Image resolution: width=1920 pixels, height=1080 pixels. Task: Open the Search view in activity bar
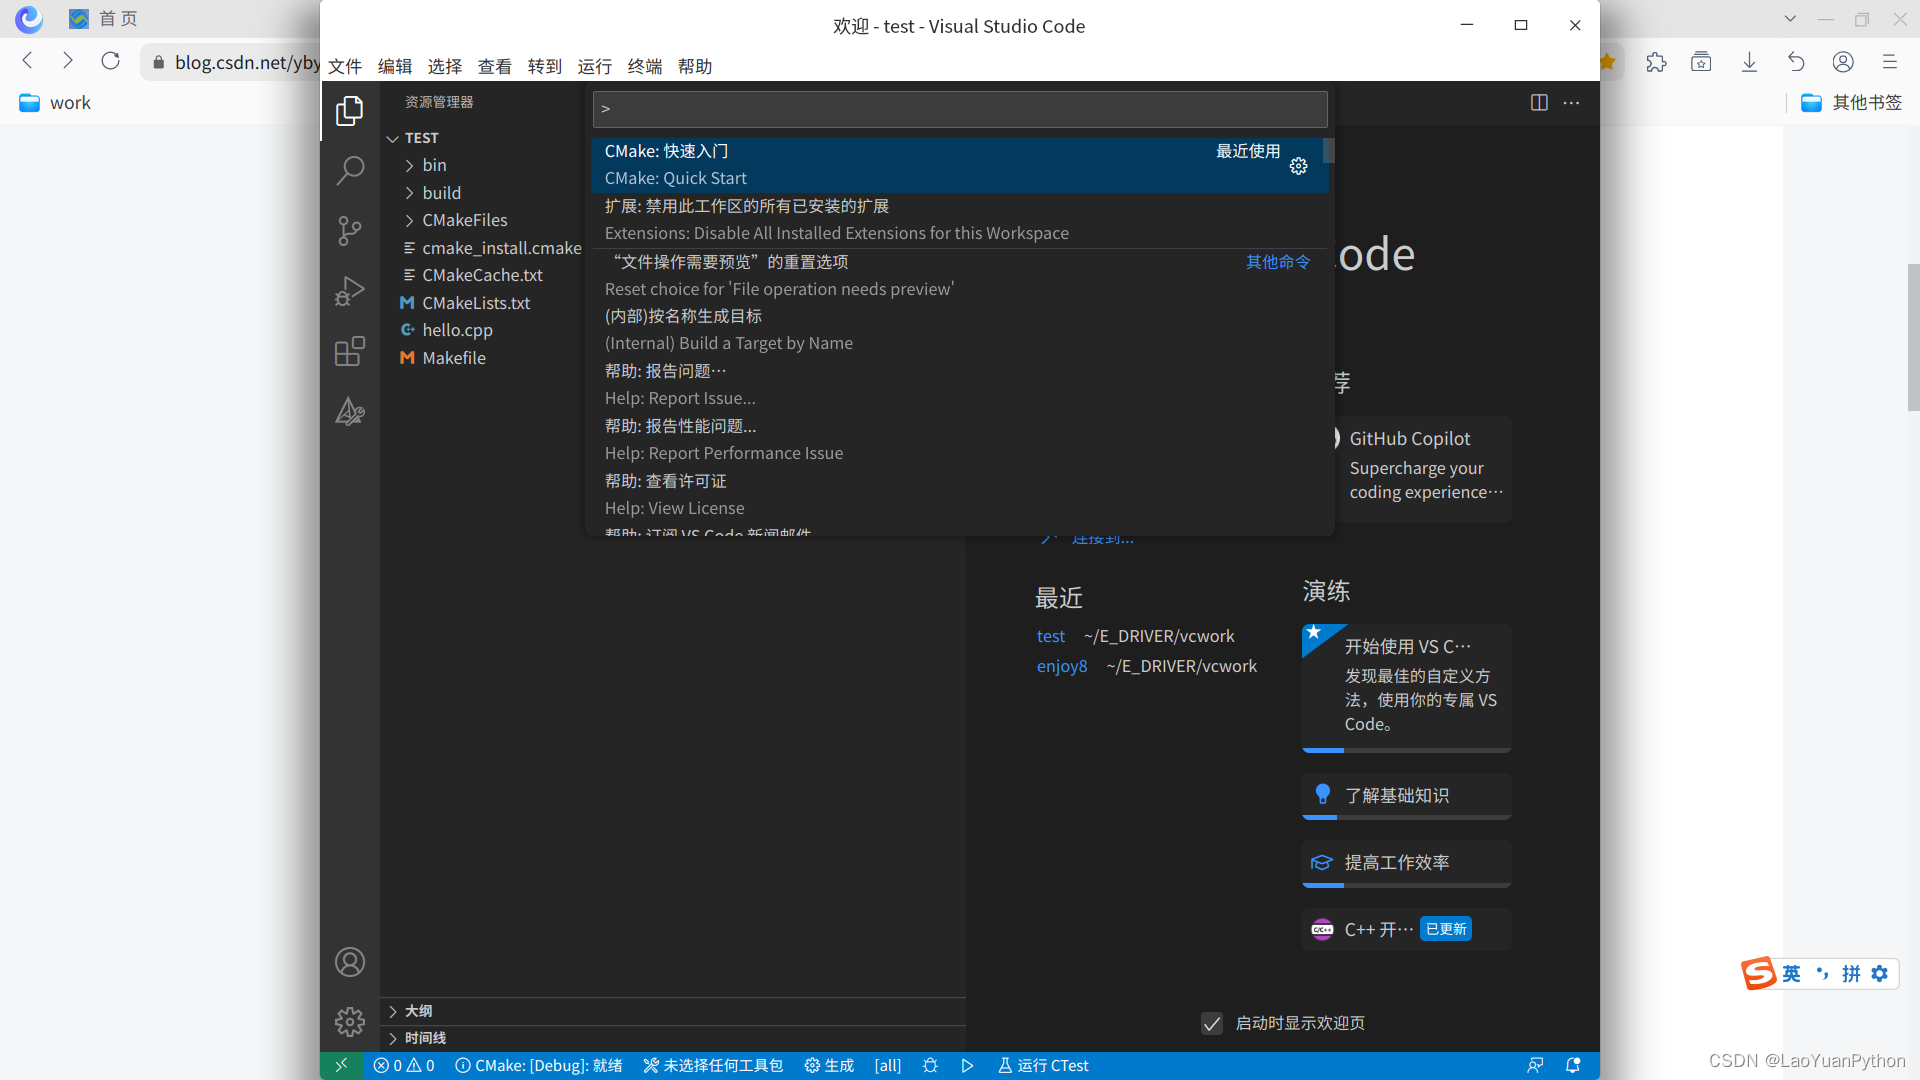349,171
